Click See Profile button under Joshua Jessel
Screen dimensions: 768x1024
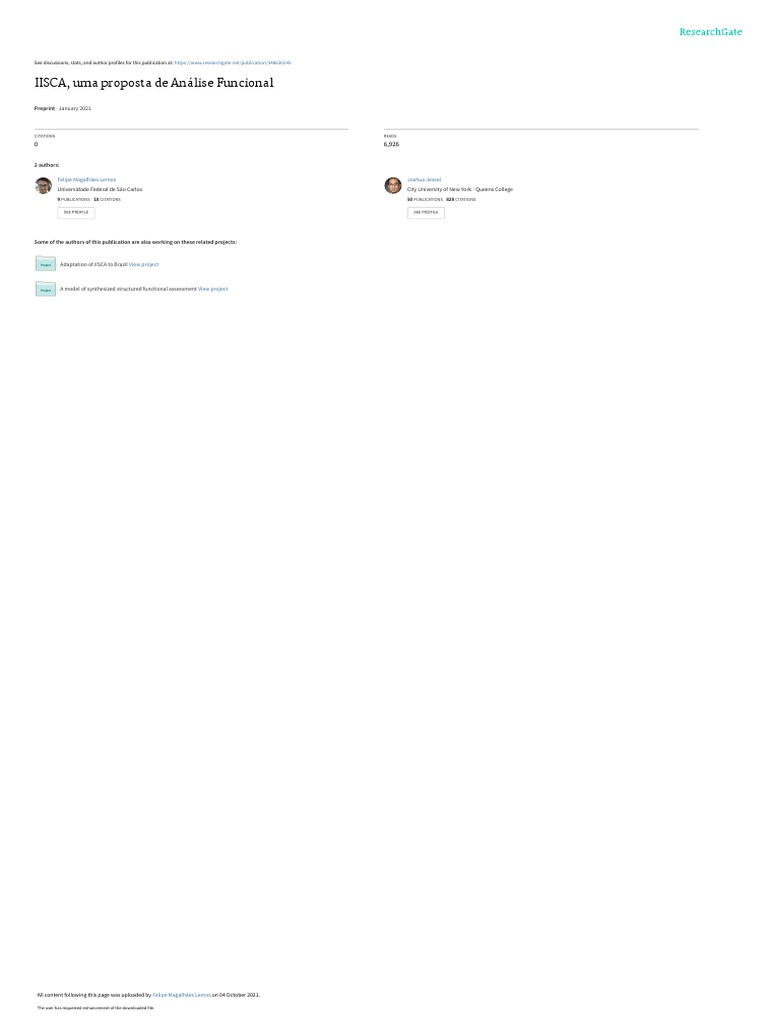click(426, 212)
